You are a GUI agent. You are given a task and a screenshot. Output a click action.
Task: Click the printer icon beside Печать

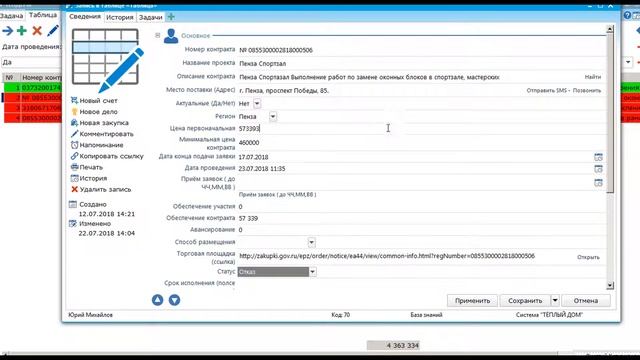pos(74,167)
